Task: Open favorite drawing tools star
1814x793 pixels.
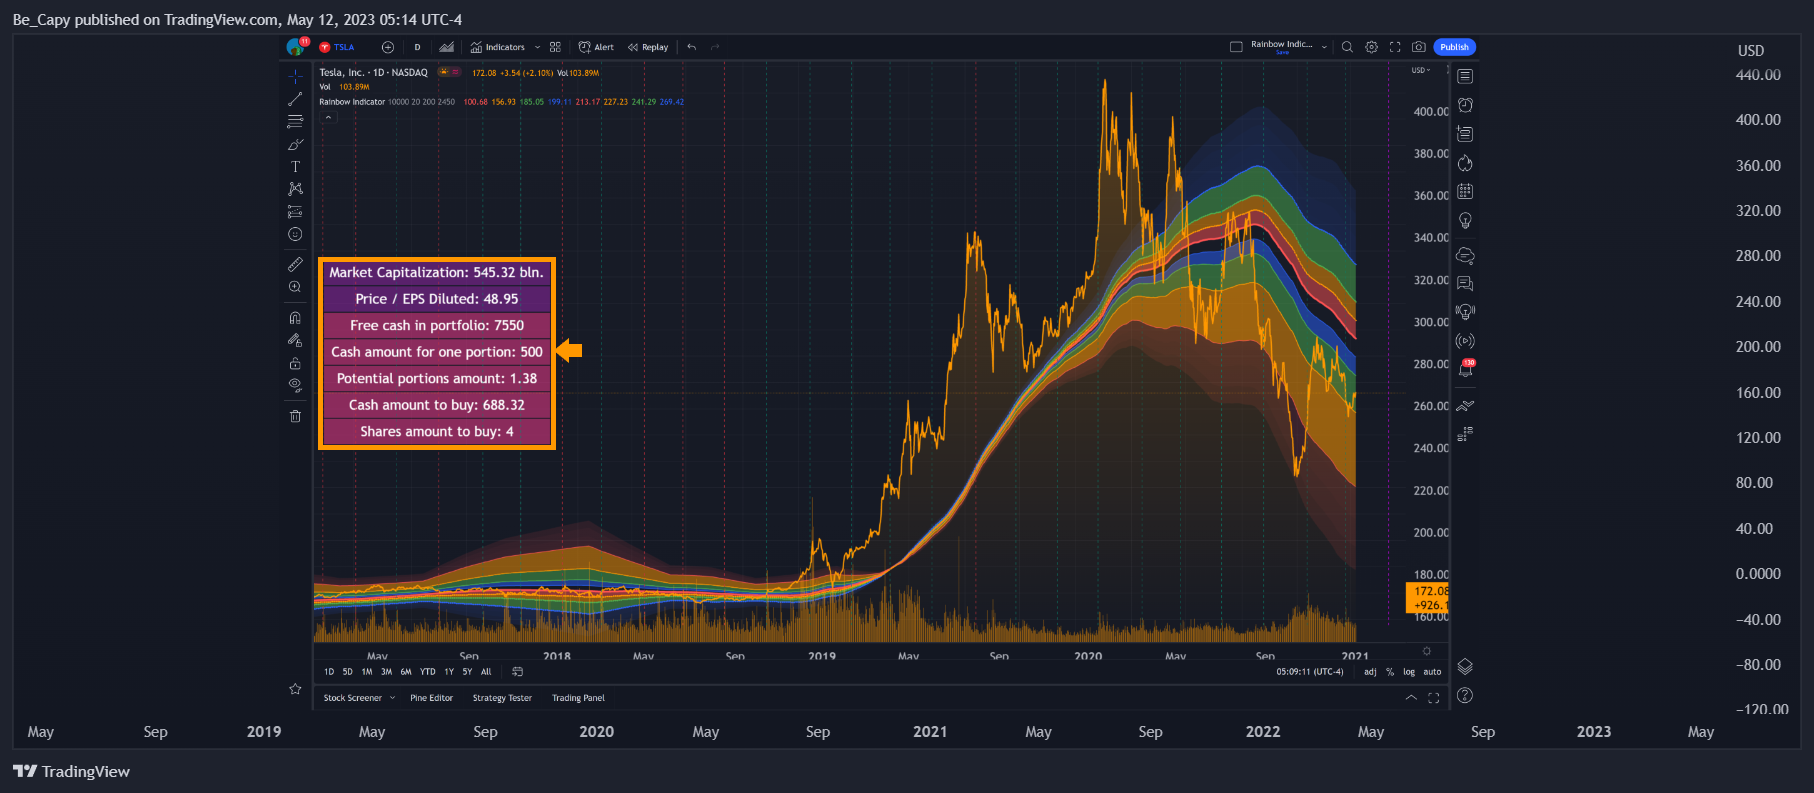Action: (295, 689)
